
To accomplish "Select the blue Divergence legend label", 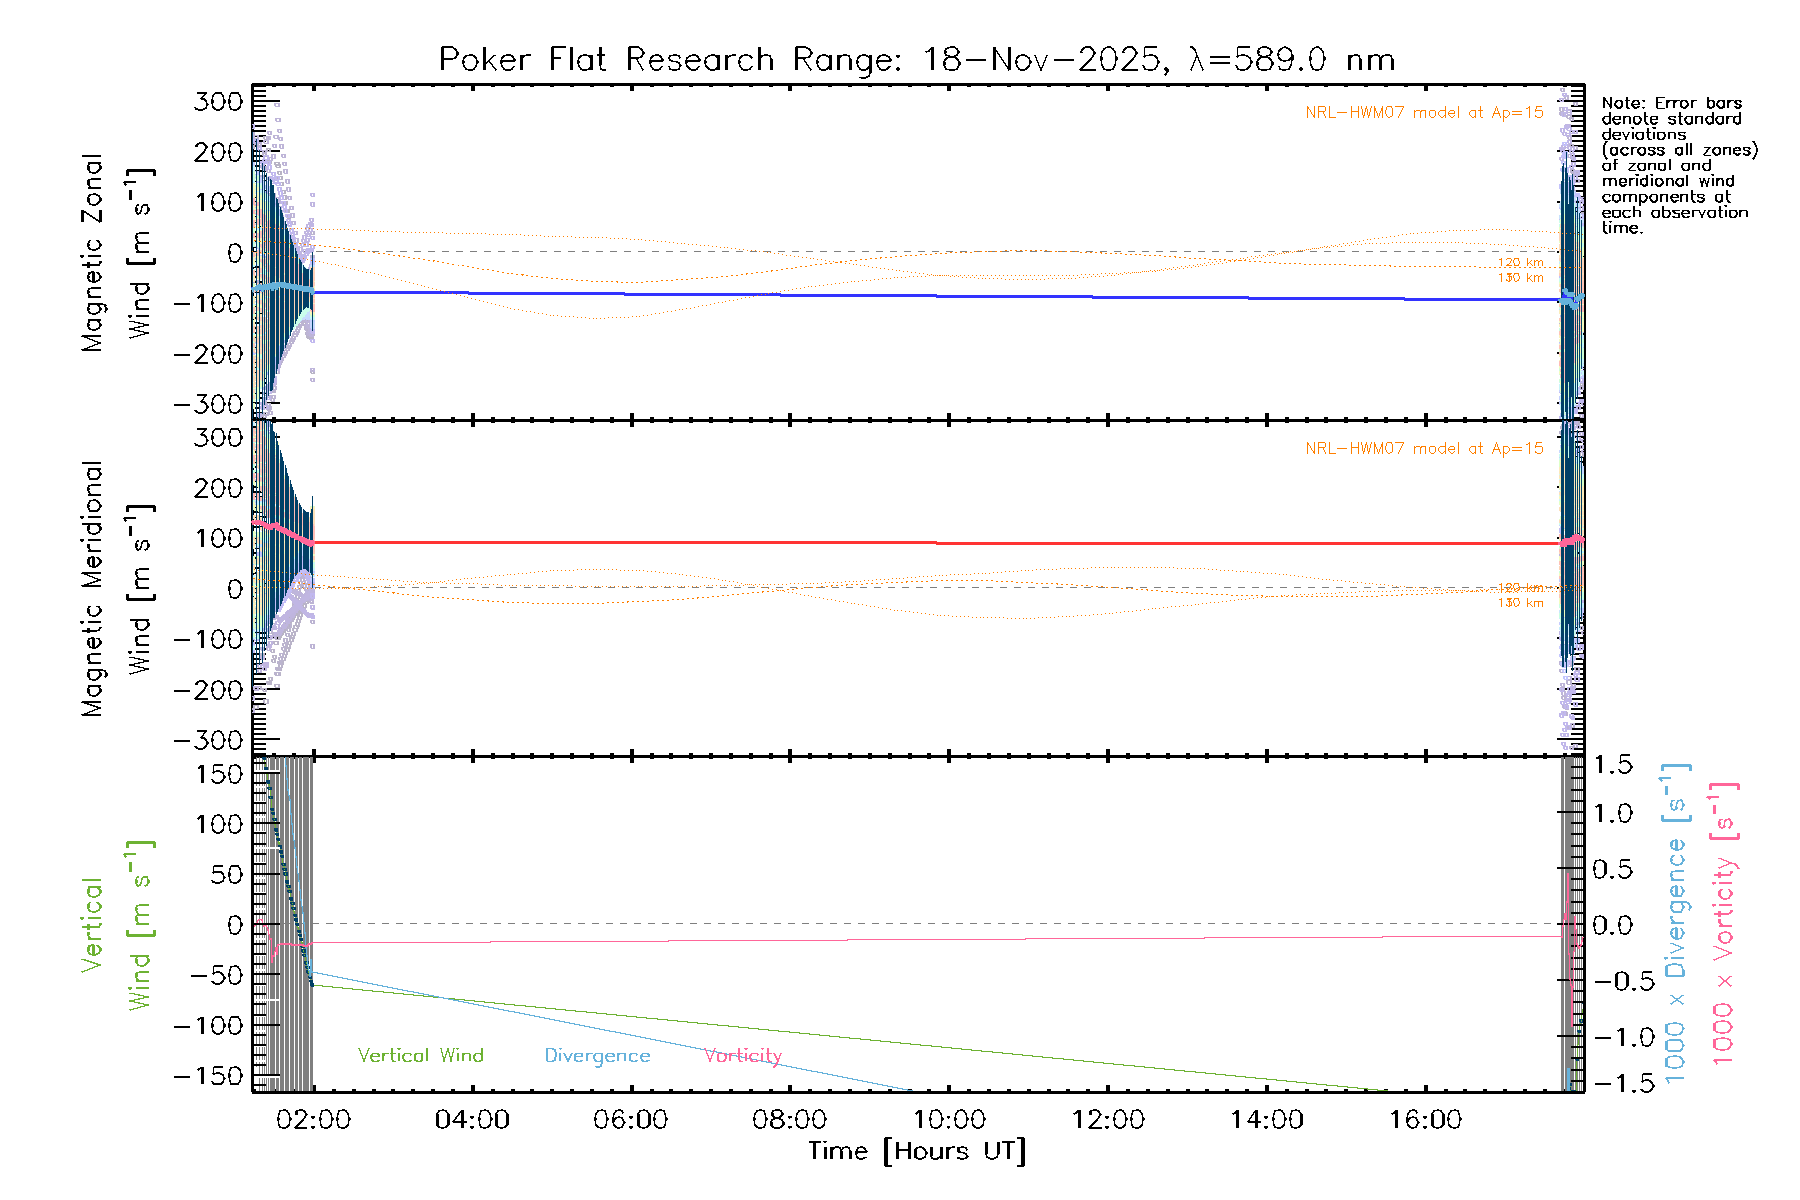I will (597, 1056).
